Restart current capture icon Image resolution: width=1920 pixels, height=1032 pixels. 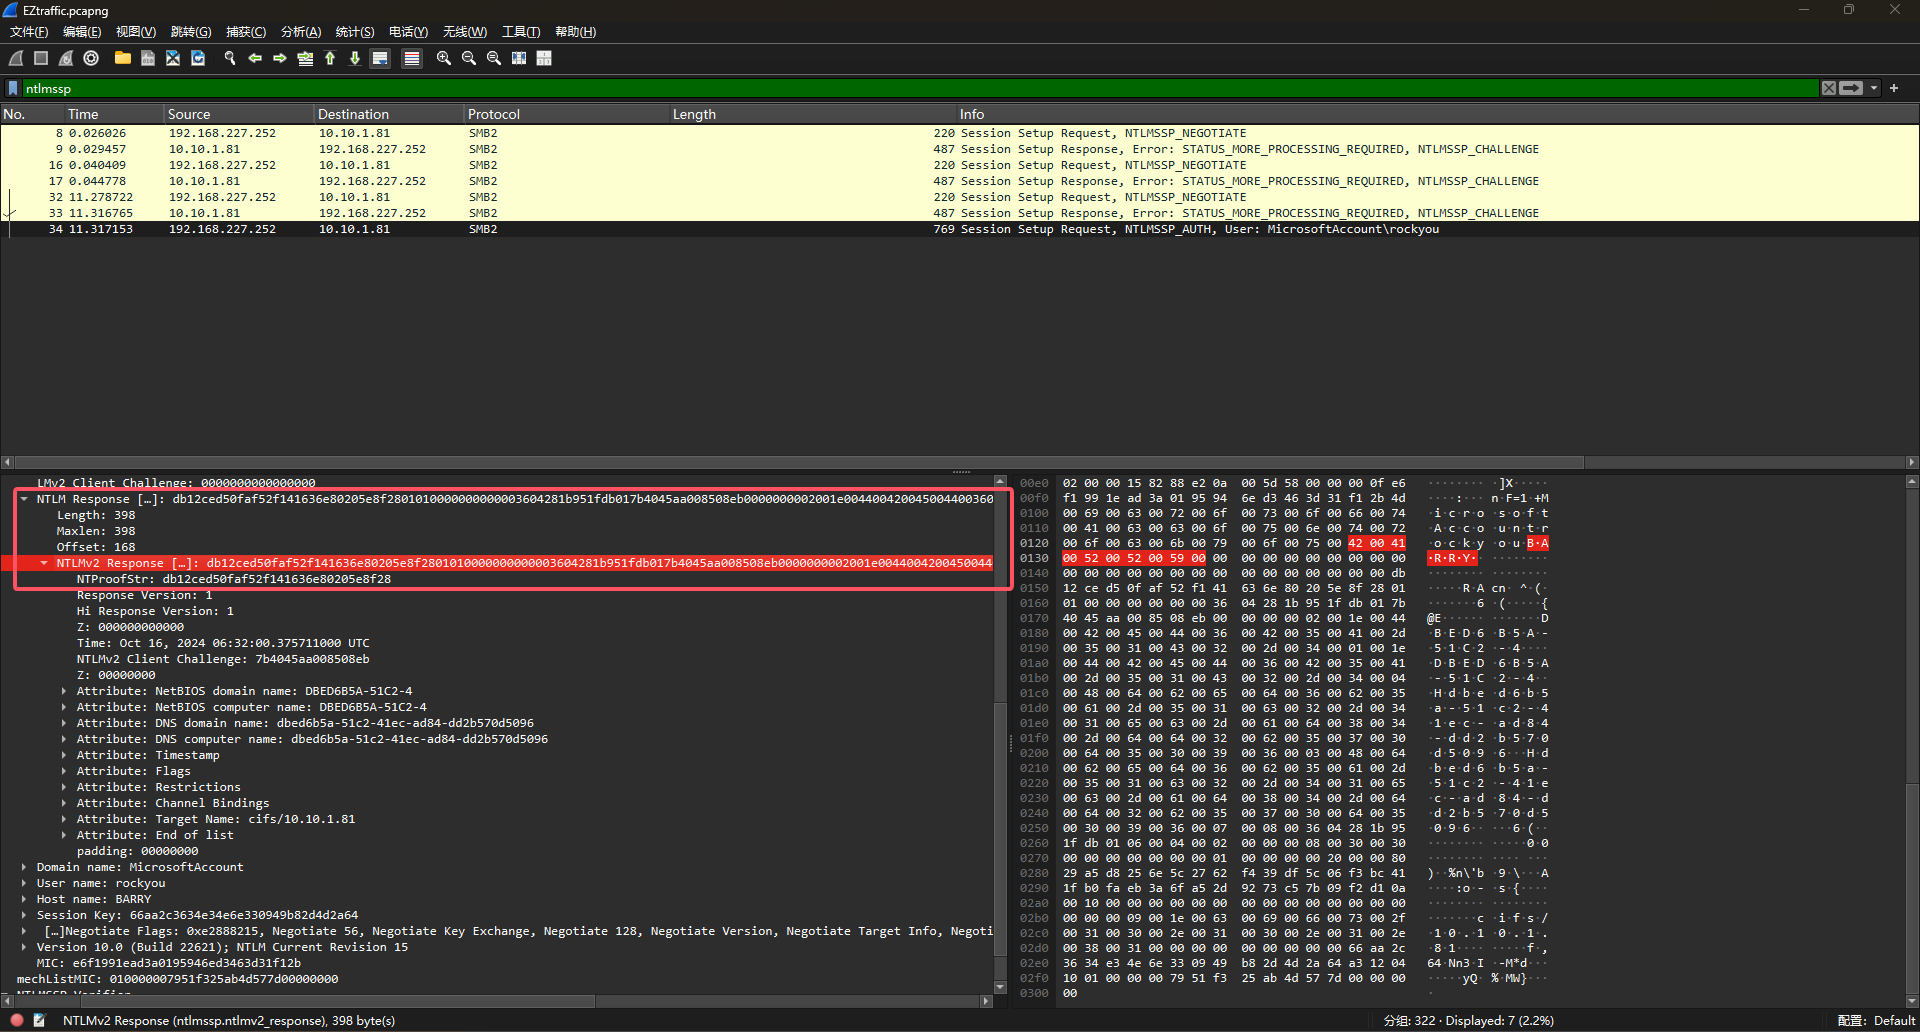(x=66, y=58)
